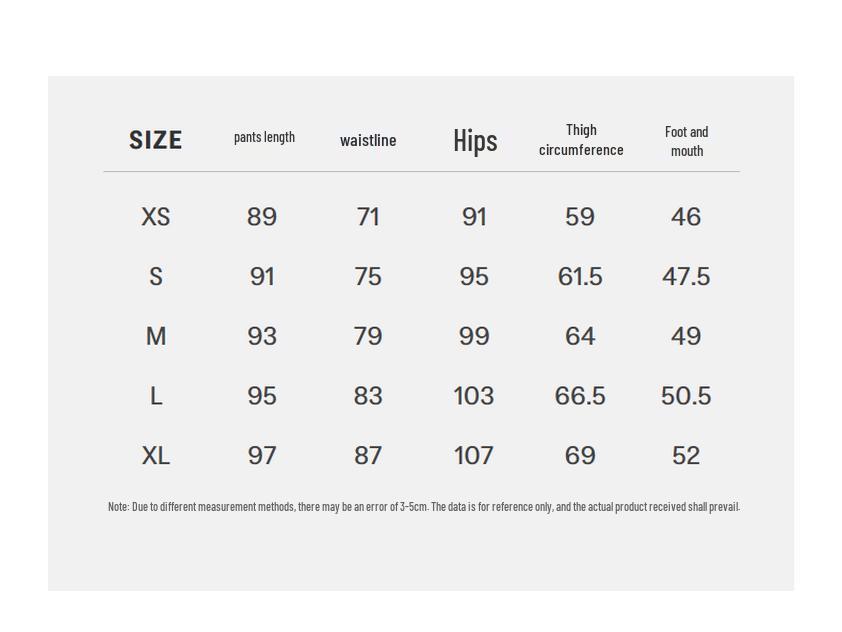Image resolution: width=842 pixels, height=632 pixels.
Task: Click the XL size row label
Action: pos(156,456)
